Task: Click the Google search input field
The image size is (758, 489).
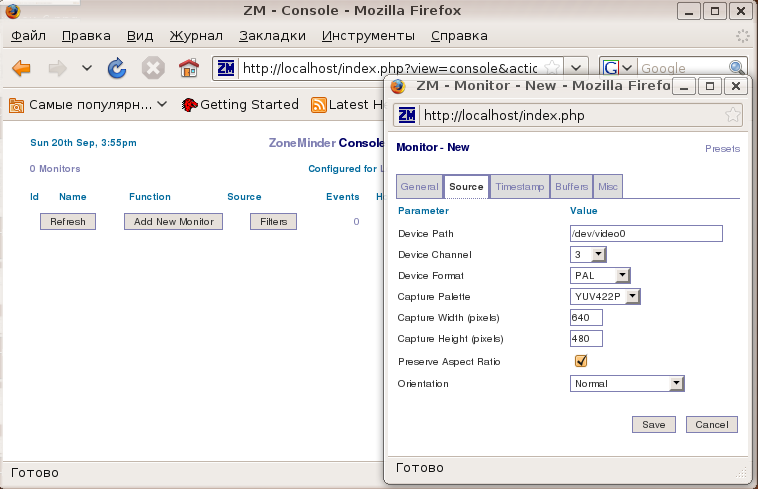Action: pos(684,68)
